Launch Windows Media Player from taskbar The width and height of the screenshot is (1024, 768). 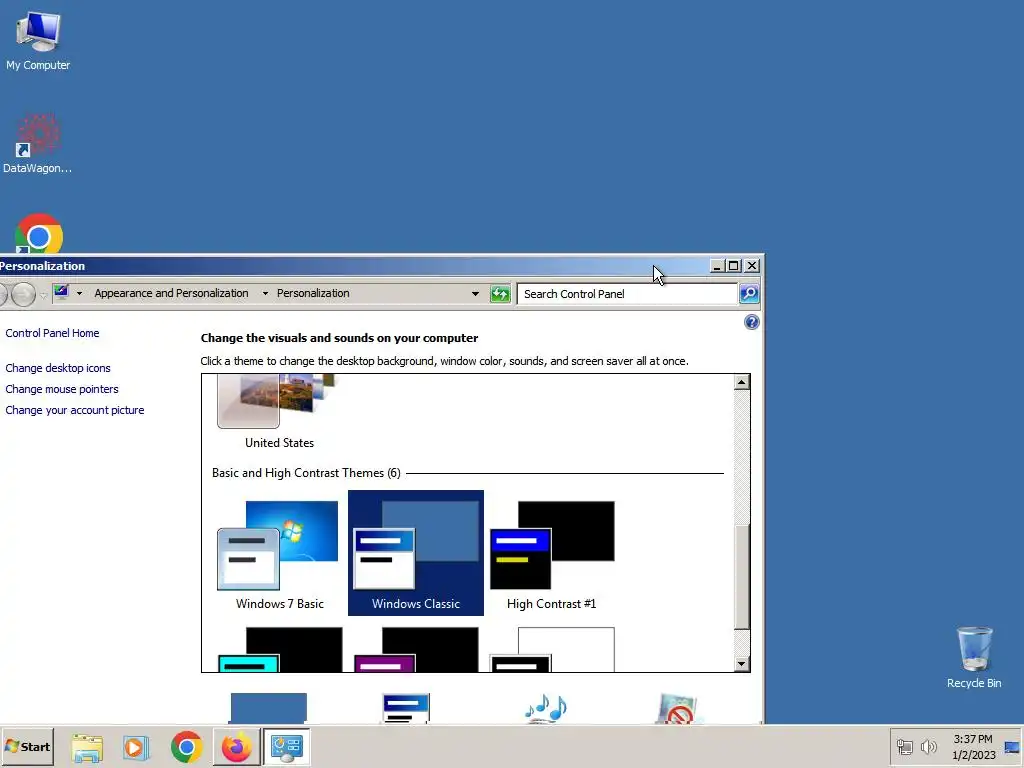(136, 747)
